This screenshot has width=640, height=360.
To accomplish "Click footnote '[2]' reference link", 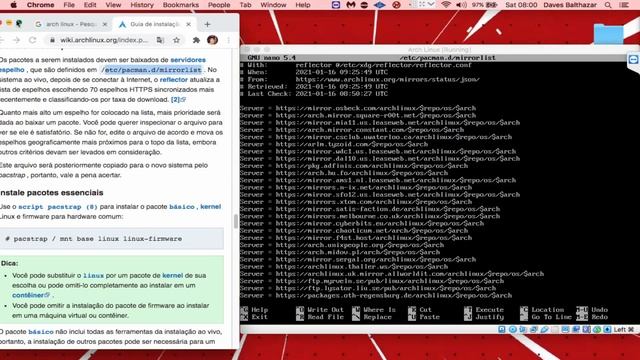I will 178,99.
